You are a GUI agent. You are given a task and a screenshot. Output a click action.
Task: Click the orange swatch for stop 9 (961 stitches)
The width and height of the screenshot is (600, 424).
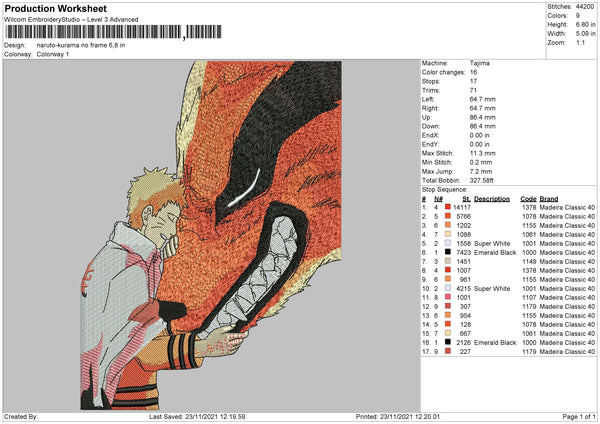[447, 279]
